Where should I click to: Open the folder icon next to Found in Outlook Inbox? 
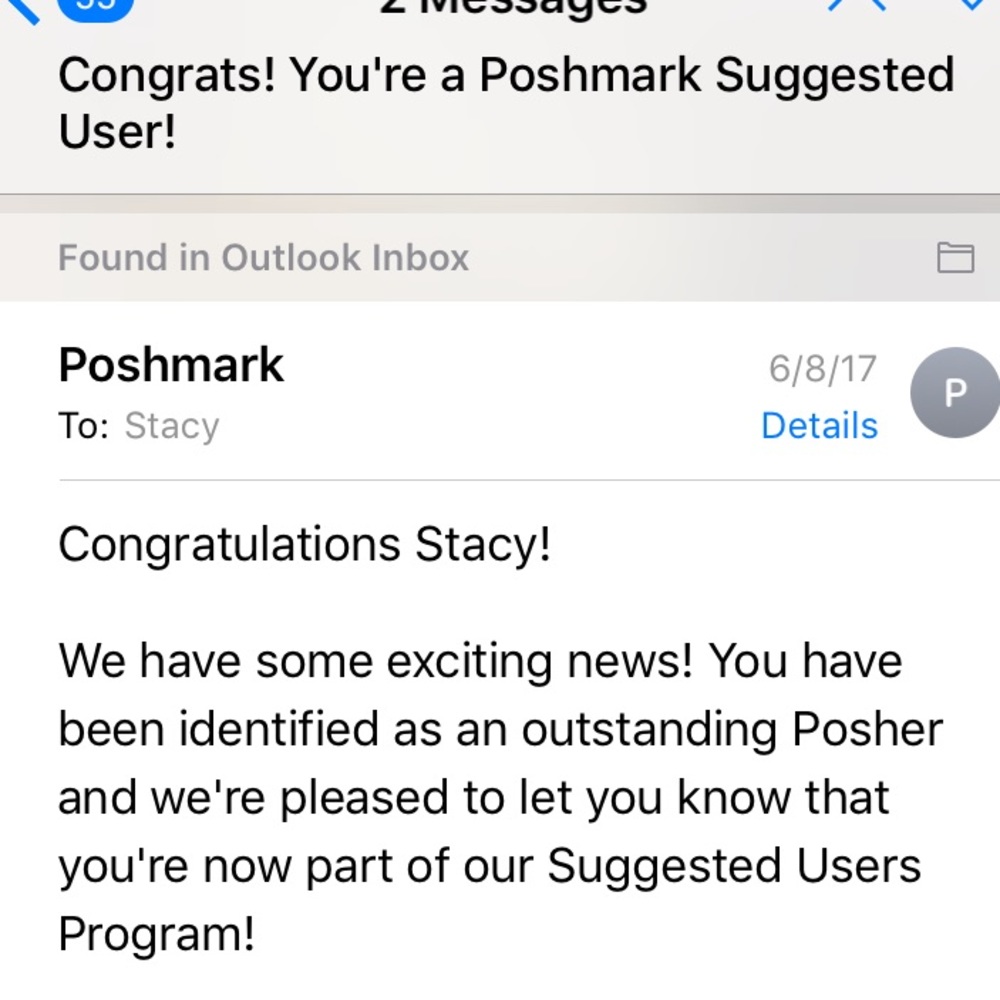[958, 257]
